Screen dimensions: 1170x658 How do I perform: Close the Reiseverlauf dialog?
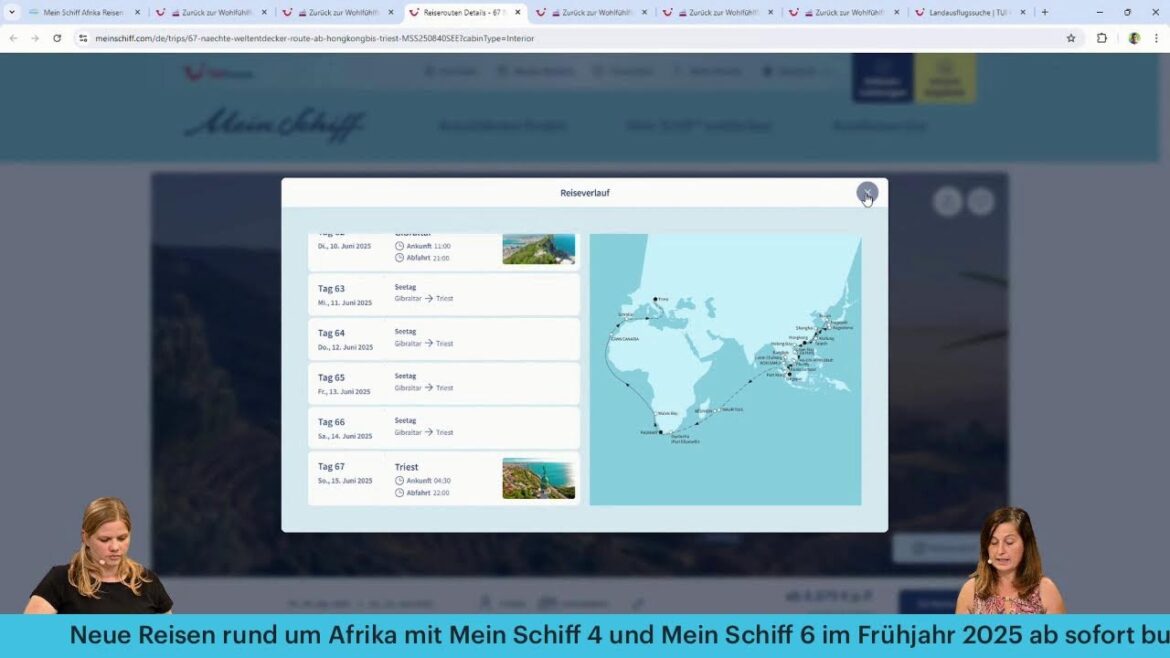pyautogui.click(x=866, y=193)
